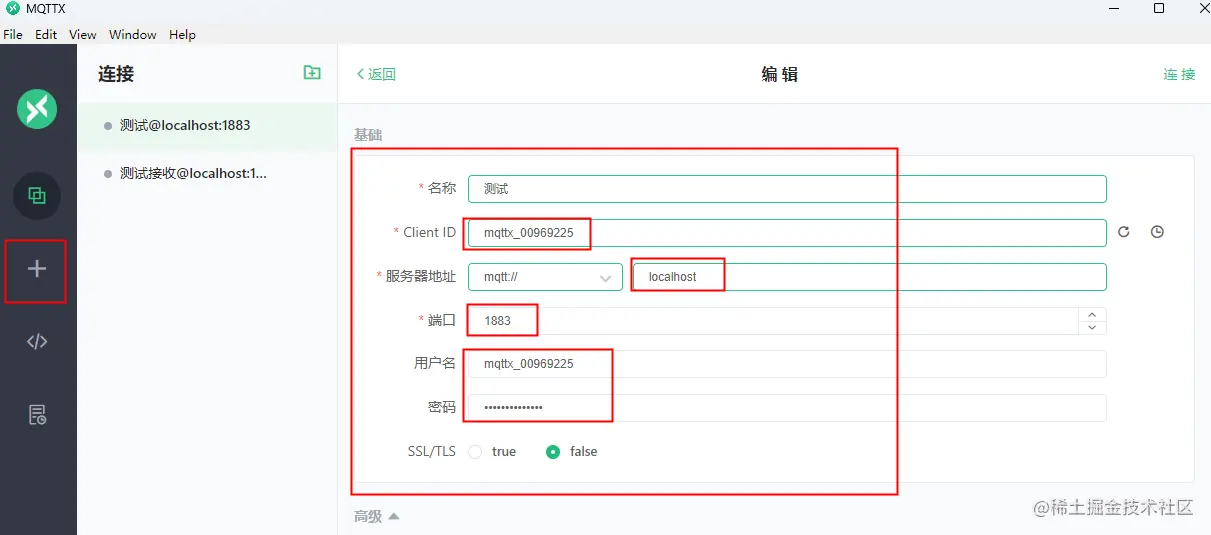Open the Window menu

[x=133, y=34]
